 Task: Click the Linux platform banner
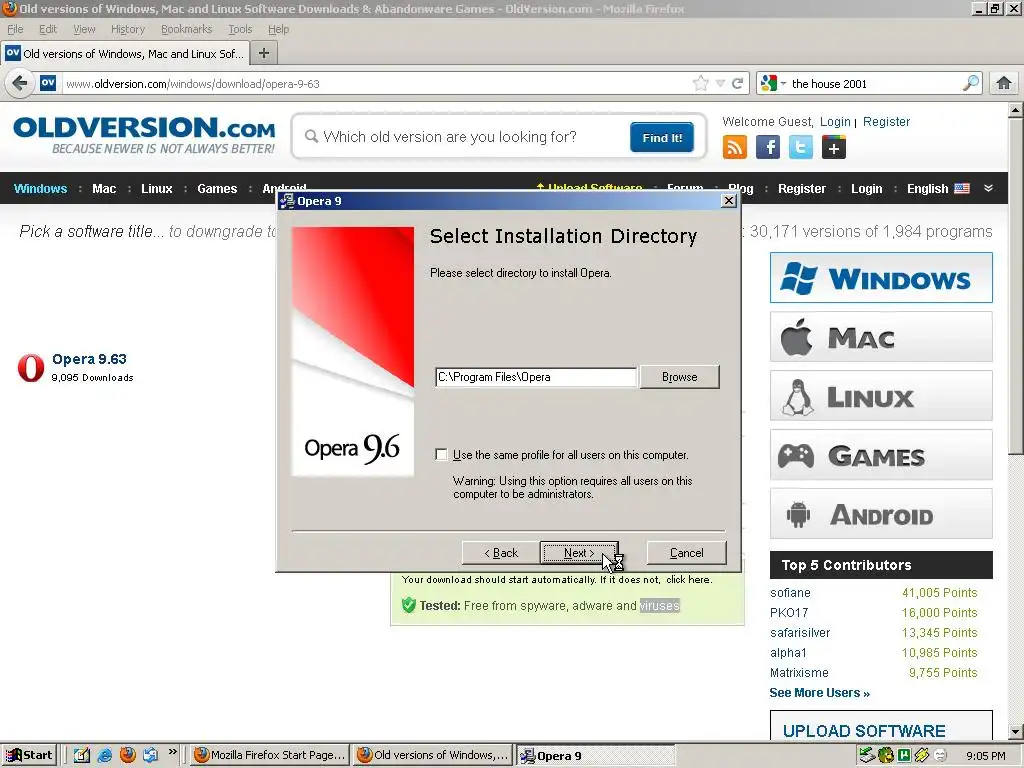[881, 396]
